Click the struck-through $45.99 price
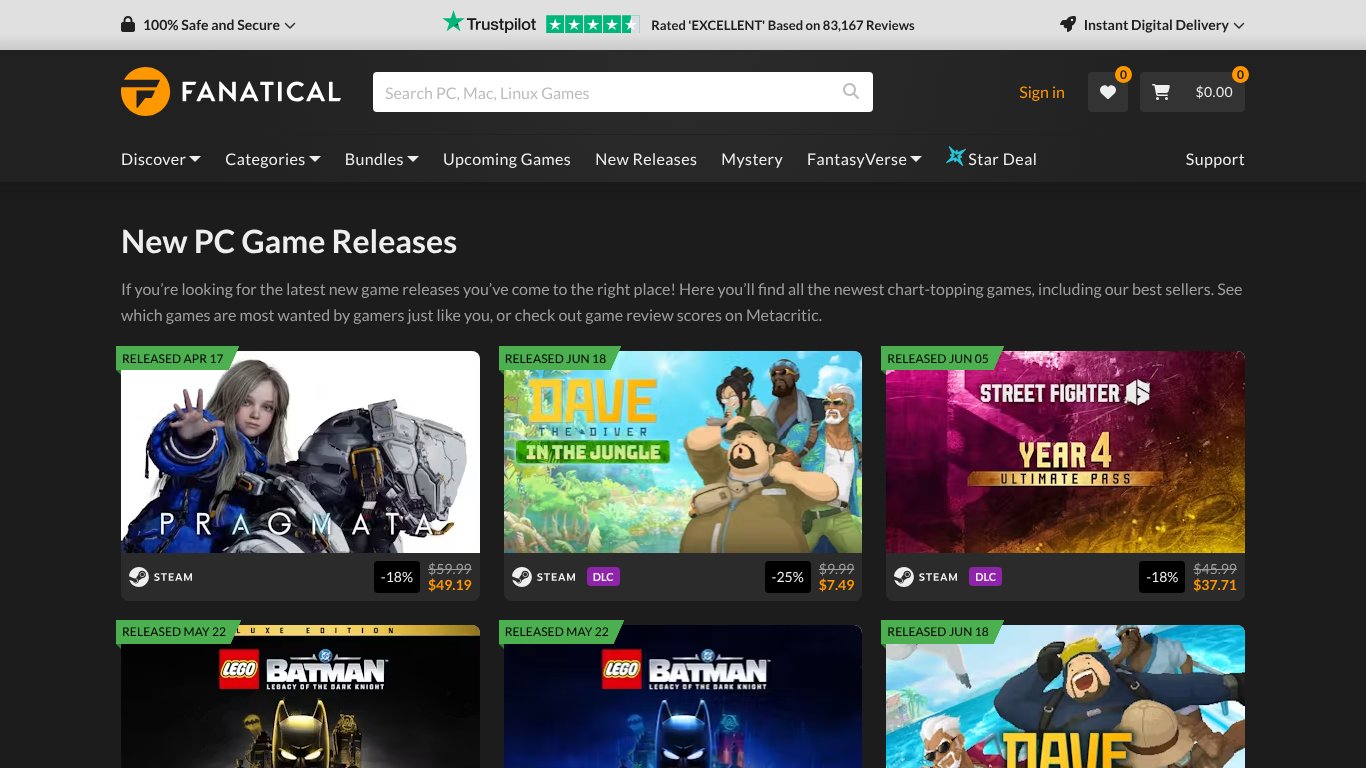 pyautogui.click(x=1215, y=569)
